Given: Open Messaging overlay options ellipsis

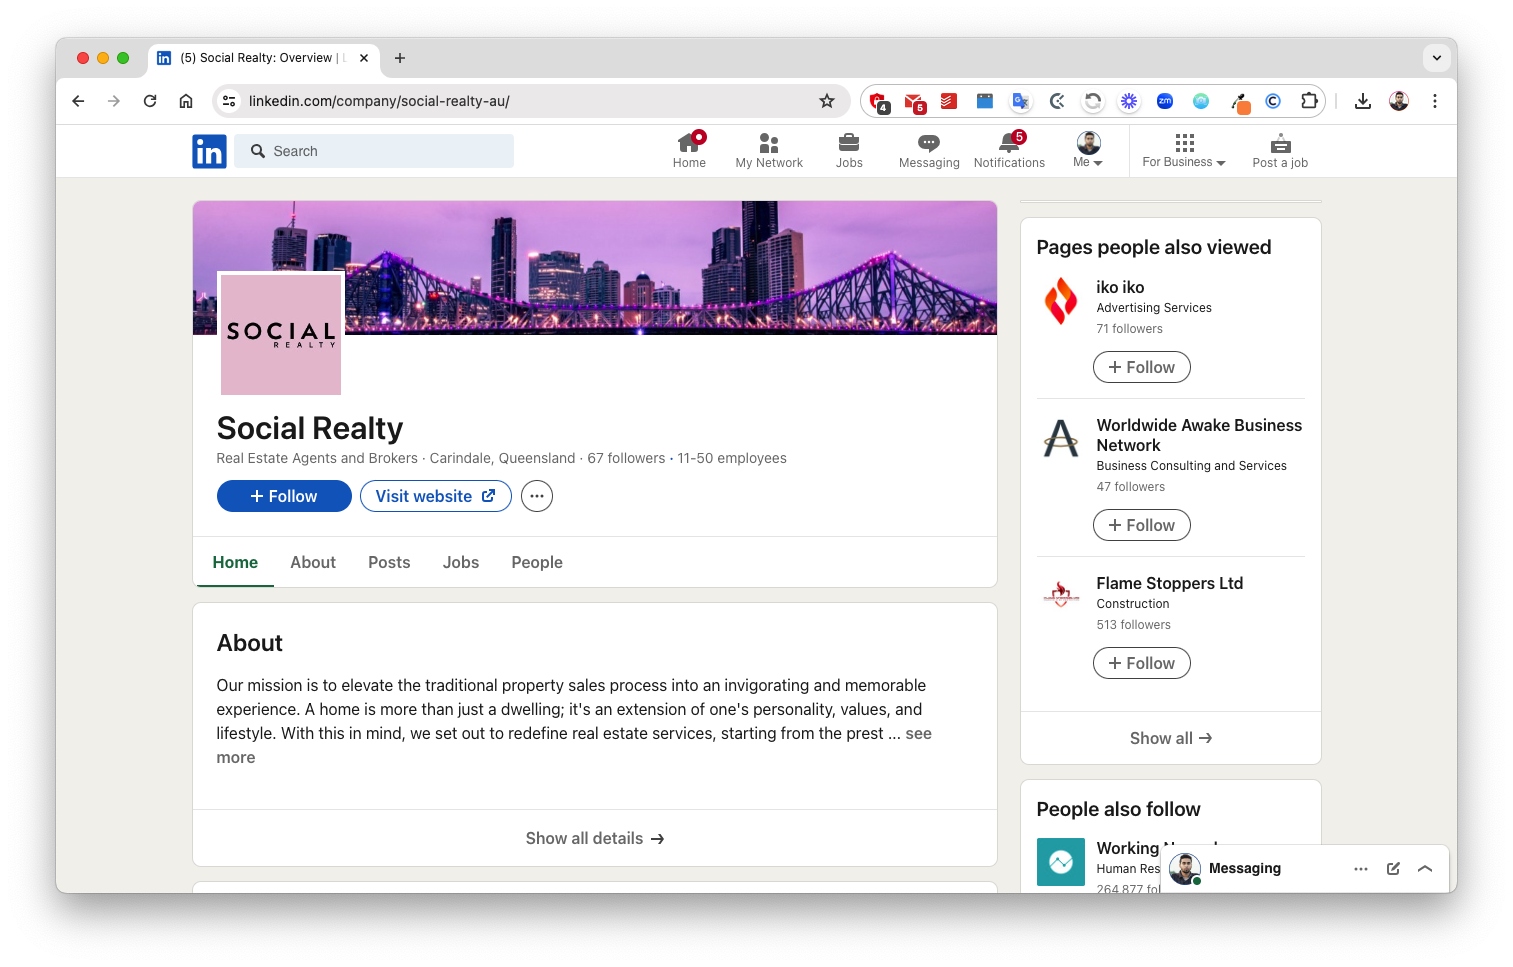Looking at the screenshot, I should point(1361,869).
